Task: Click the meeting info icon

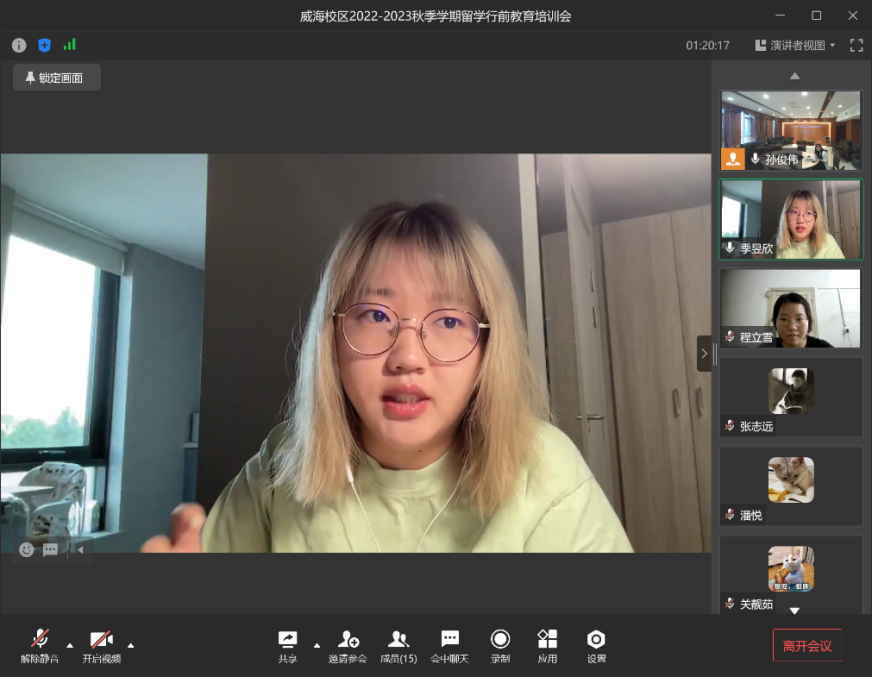Action: point(19,45)
